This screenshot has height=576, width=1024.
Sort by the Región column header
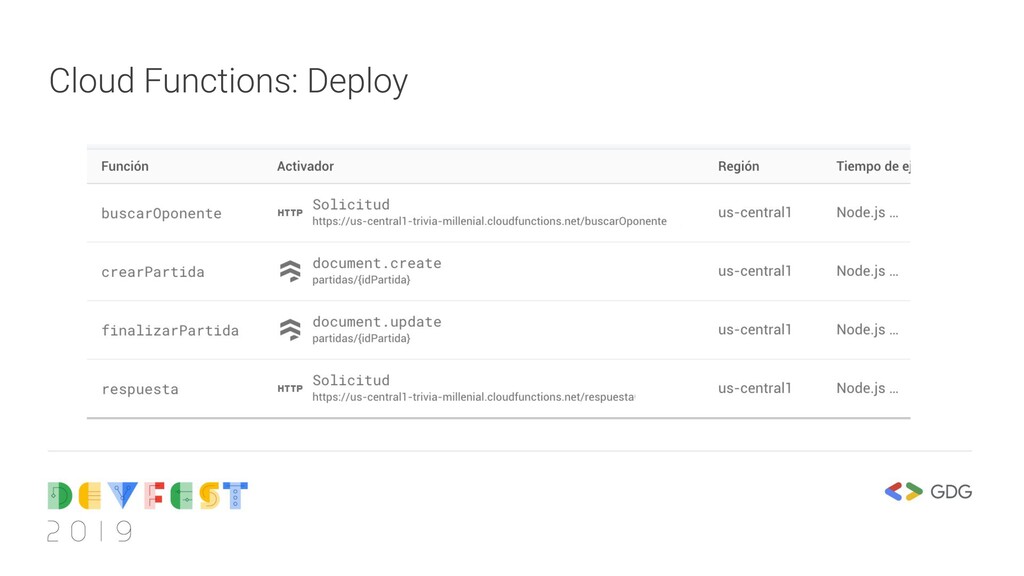[738, 166]
